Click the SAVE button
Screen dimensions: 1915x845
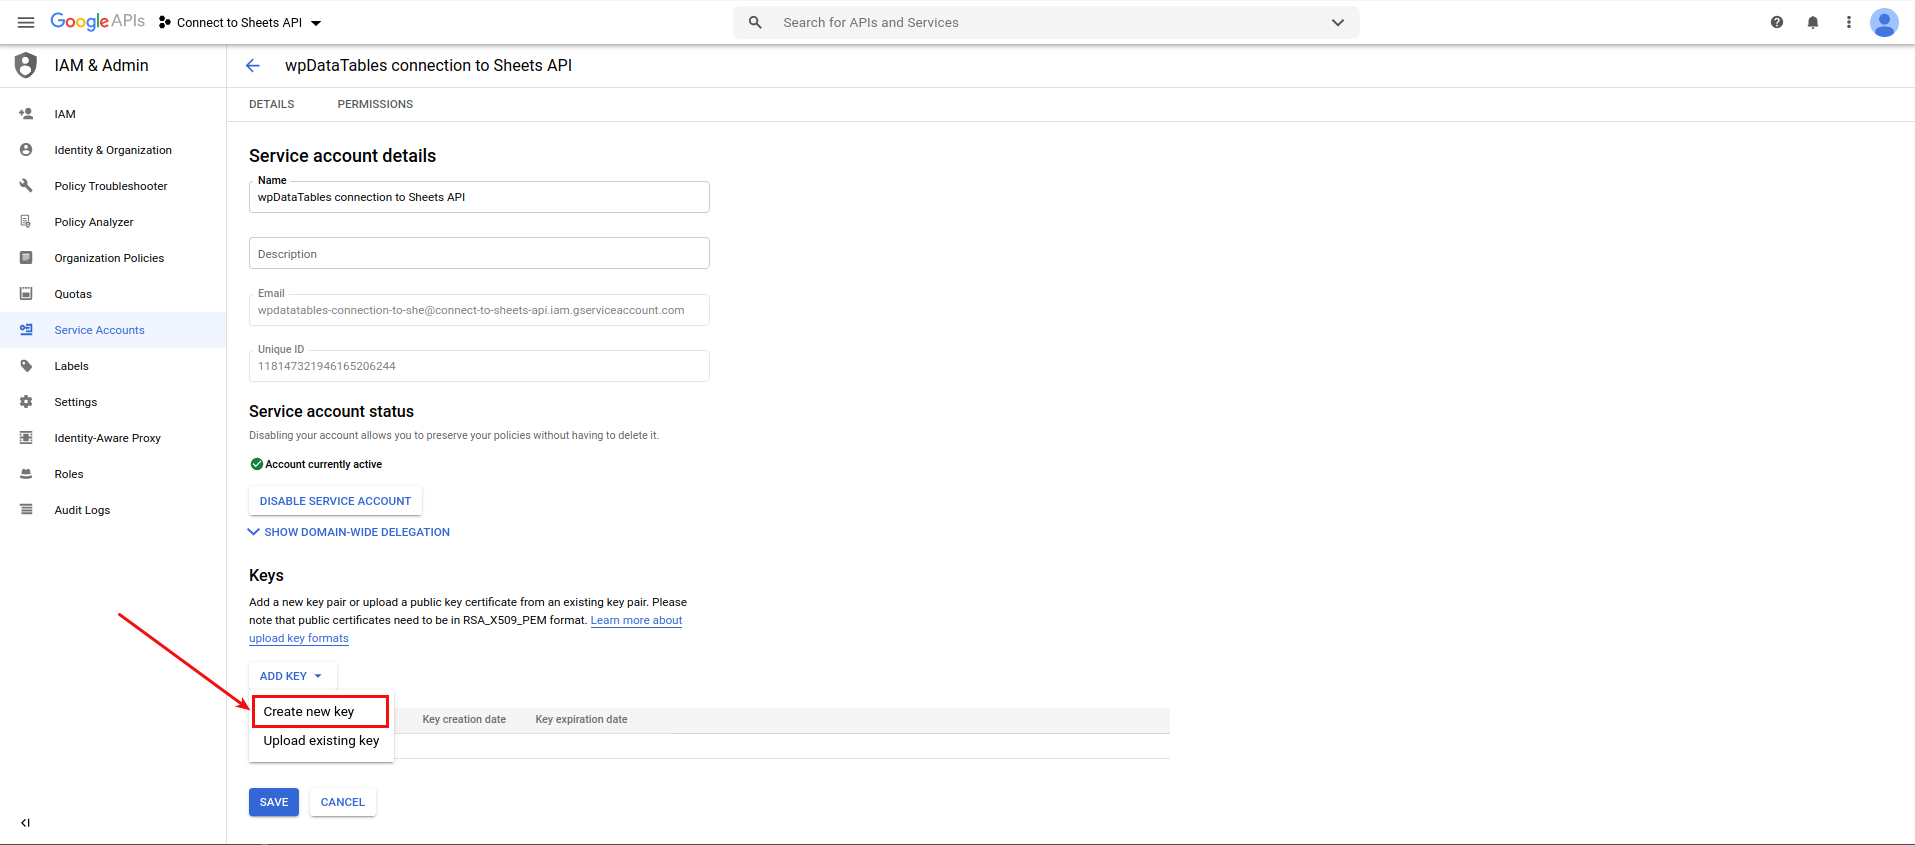tap(274, 802)
